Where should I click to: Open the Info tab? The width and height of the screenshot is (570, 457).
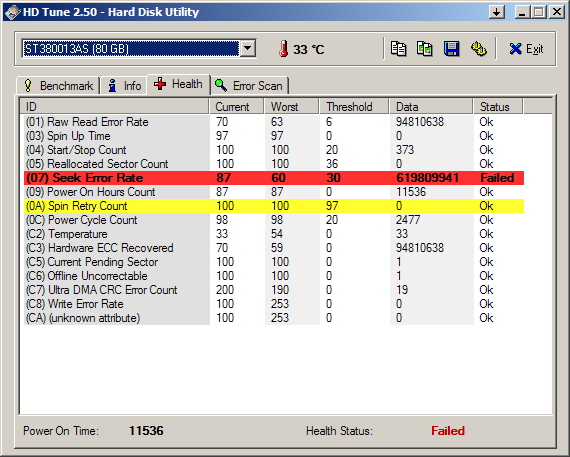(124, 86)
